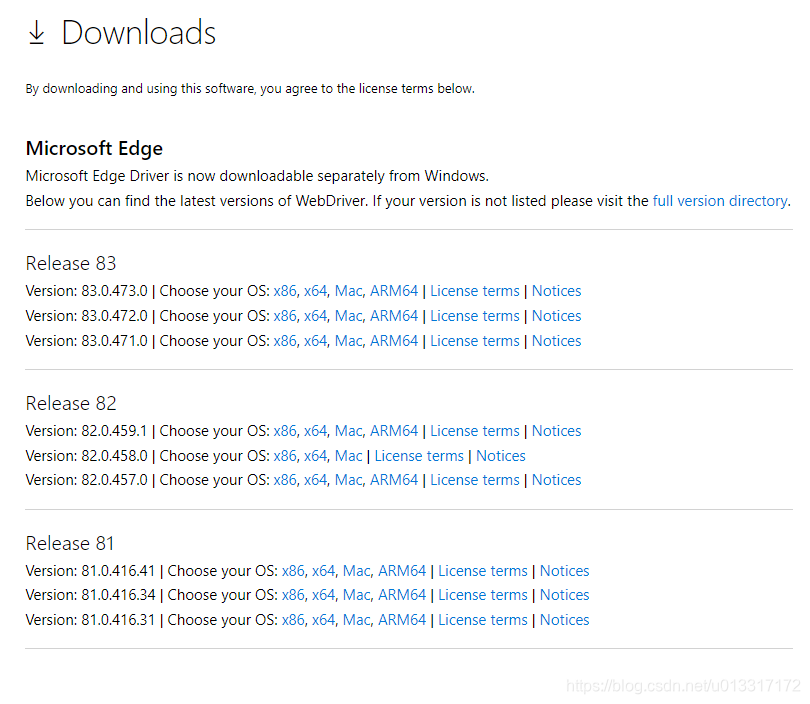
Task: Download x86 driver for version 83.0.472.0
Action: coord(285,316)
